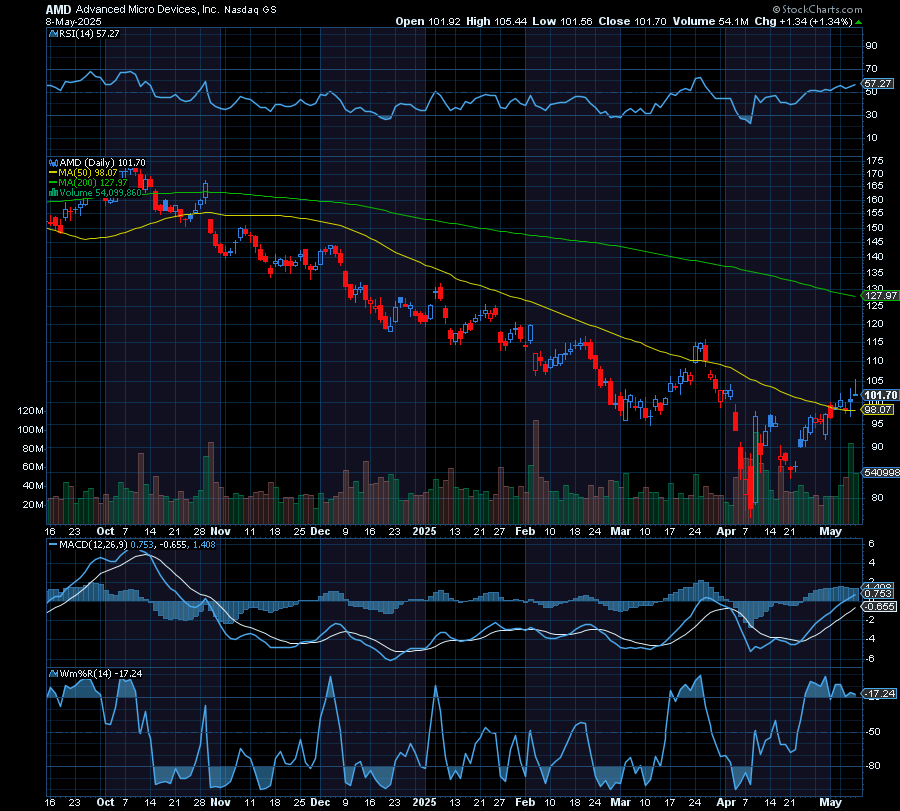Click the candlestick icon in AMD legend
The width and height of the screenshot is (900, 811).
point(53,161)
